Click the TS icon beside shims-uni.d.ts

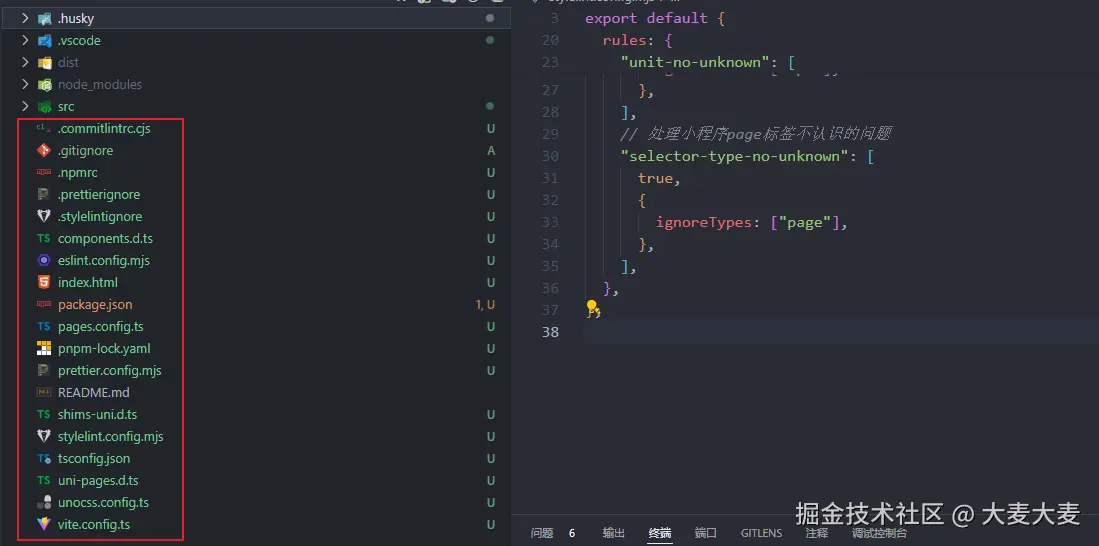[x=44, y=414]
